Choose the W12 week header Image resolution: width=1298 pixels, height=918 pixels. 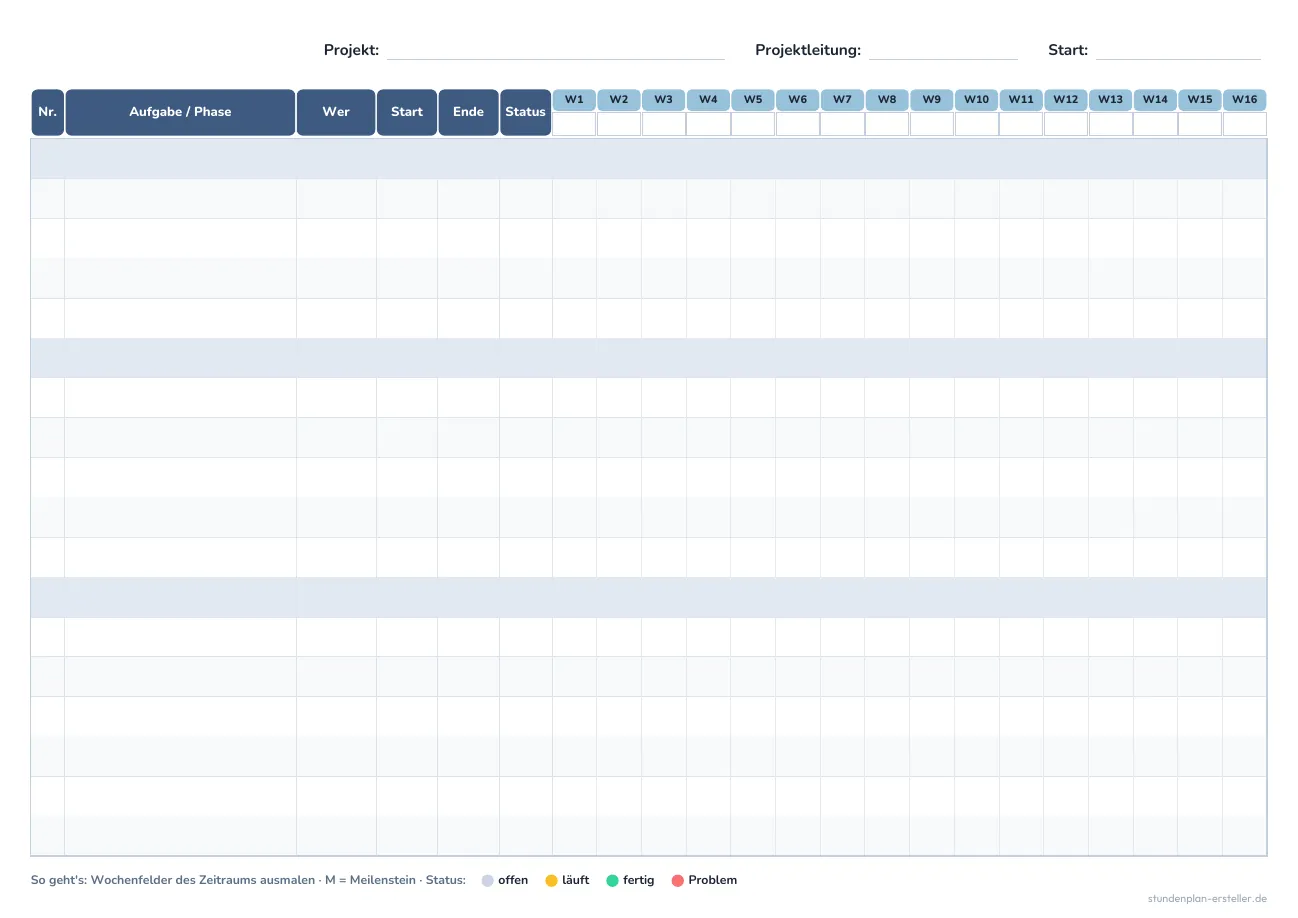[x=1066, y=100]
